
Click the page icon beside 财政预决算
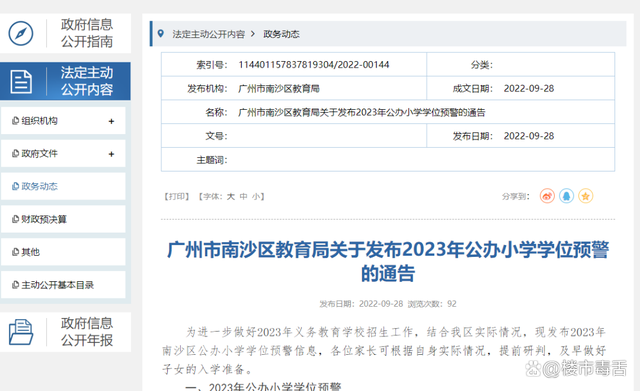16,219
